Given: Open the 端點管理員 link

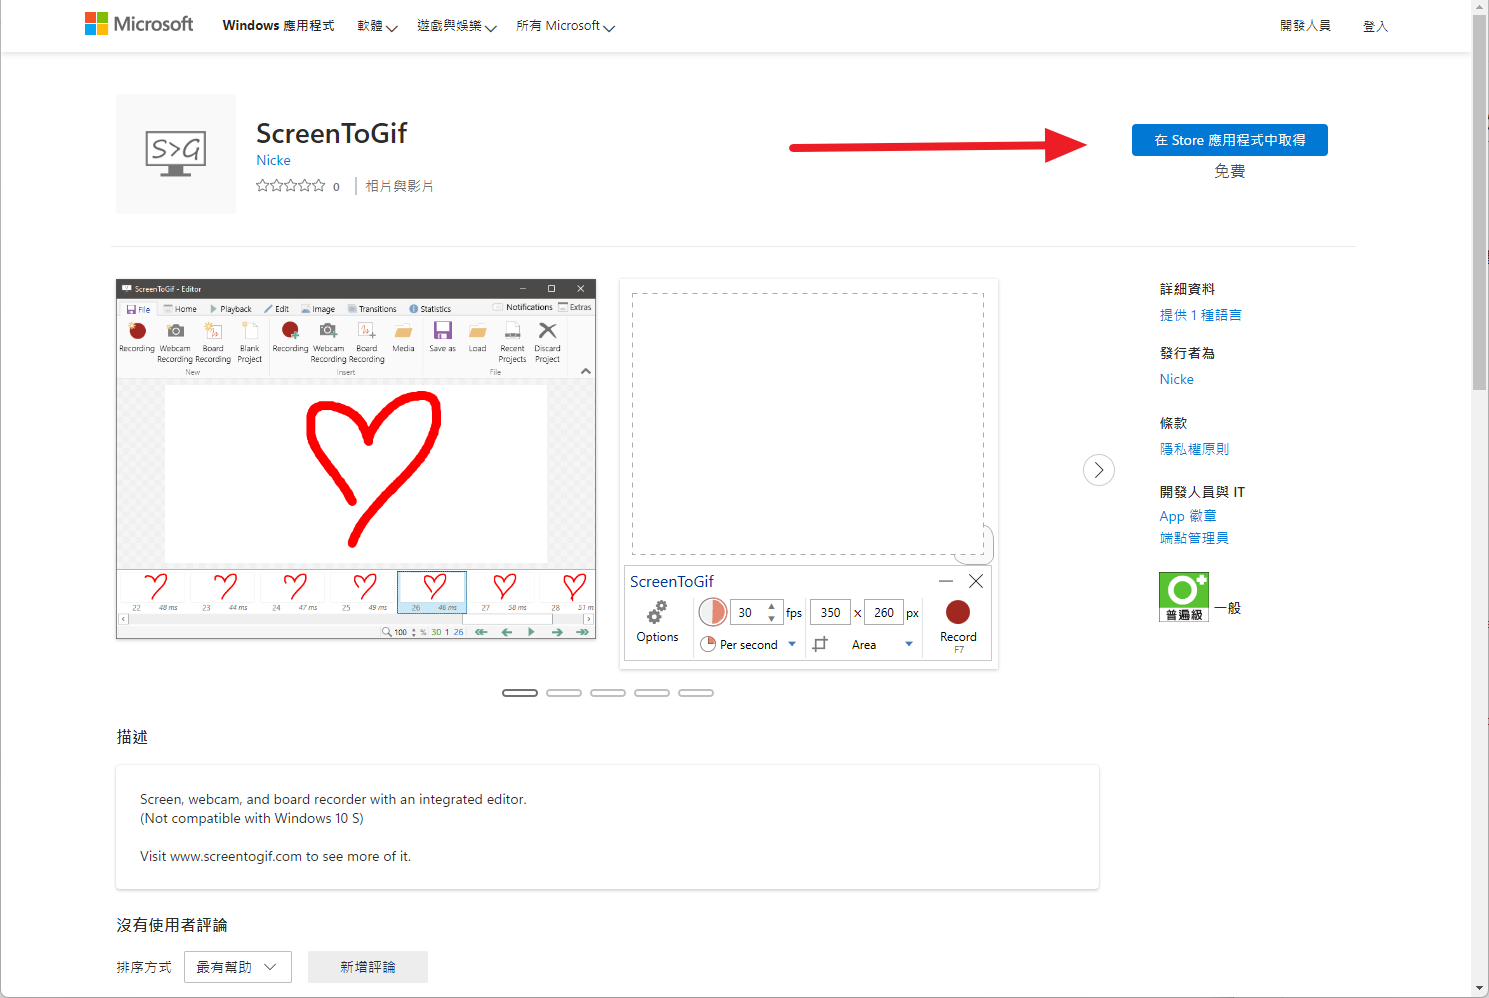Looking at the screenshot, I should click(x=1194, y=538).
